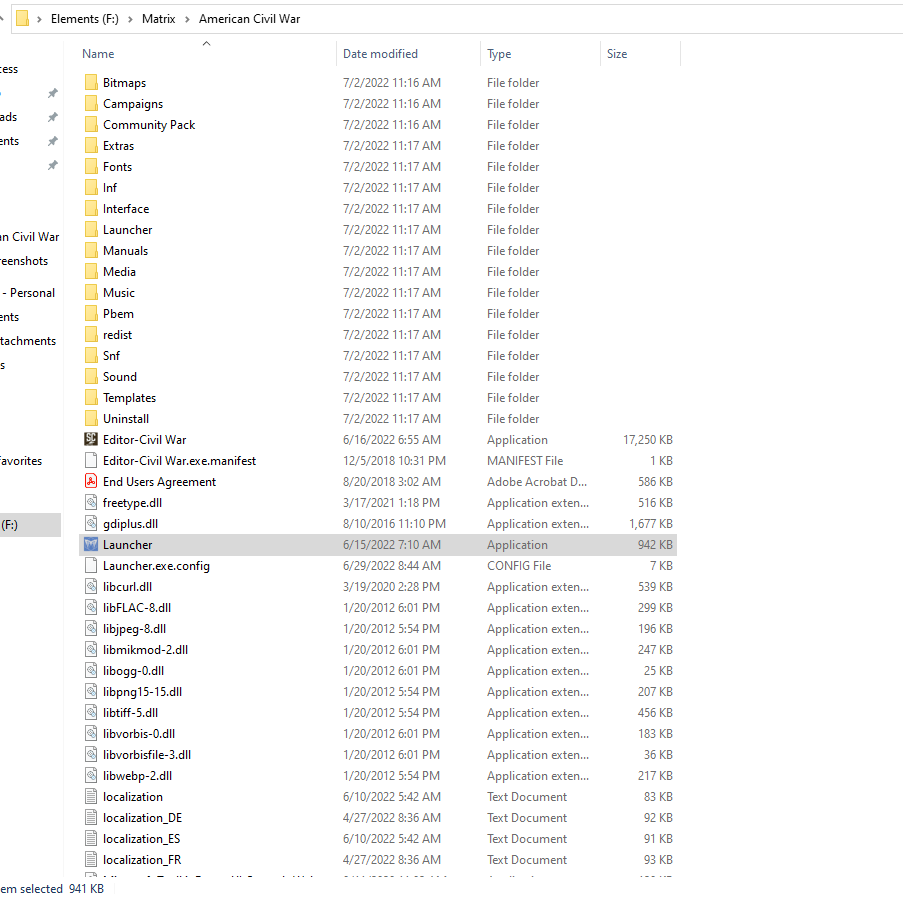Open Screenshots item in navigation pane
Screen dimensions: 903x900
pos(24,261)
